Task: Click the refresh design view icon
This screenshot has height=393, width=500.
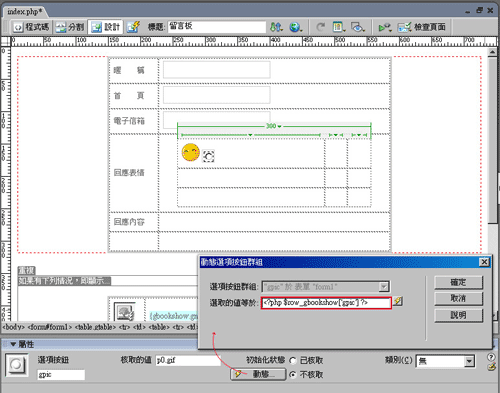Action: pyautogui.click(x=321, y=27)
